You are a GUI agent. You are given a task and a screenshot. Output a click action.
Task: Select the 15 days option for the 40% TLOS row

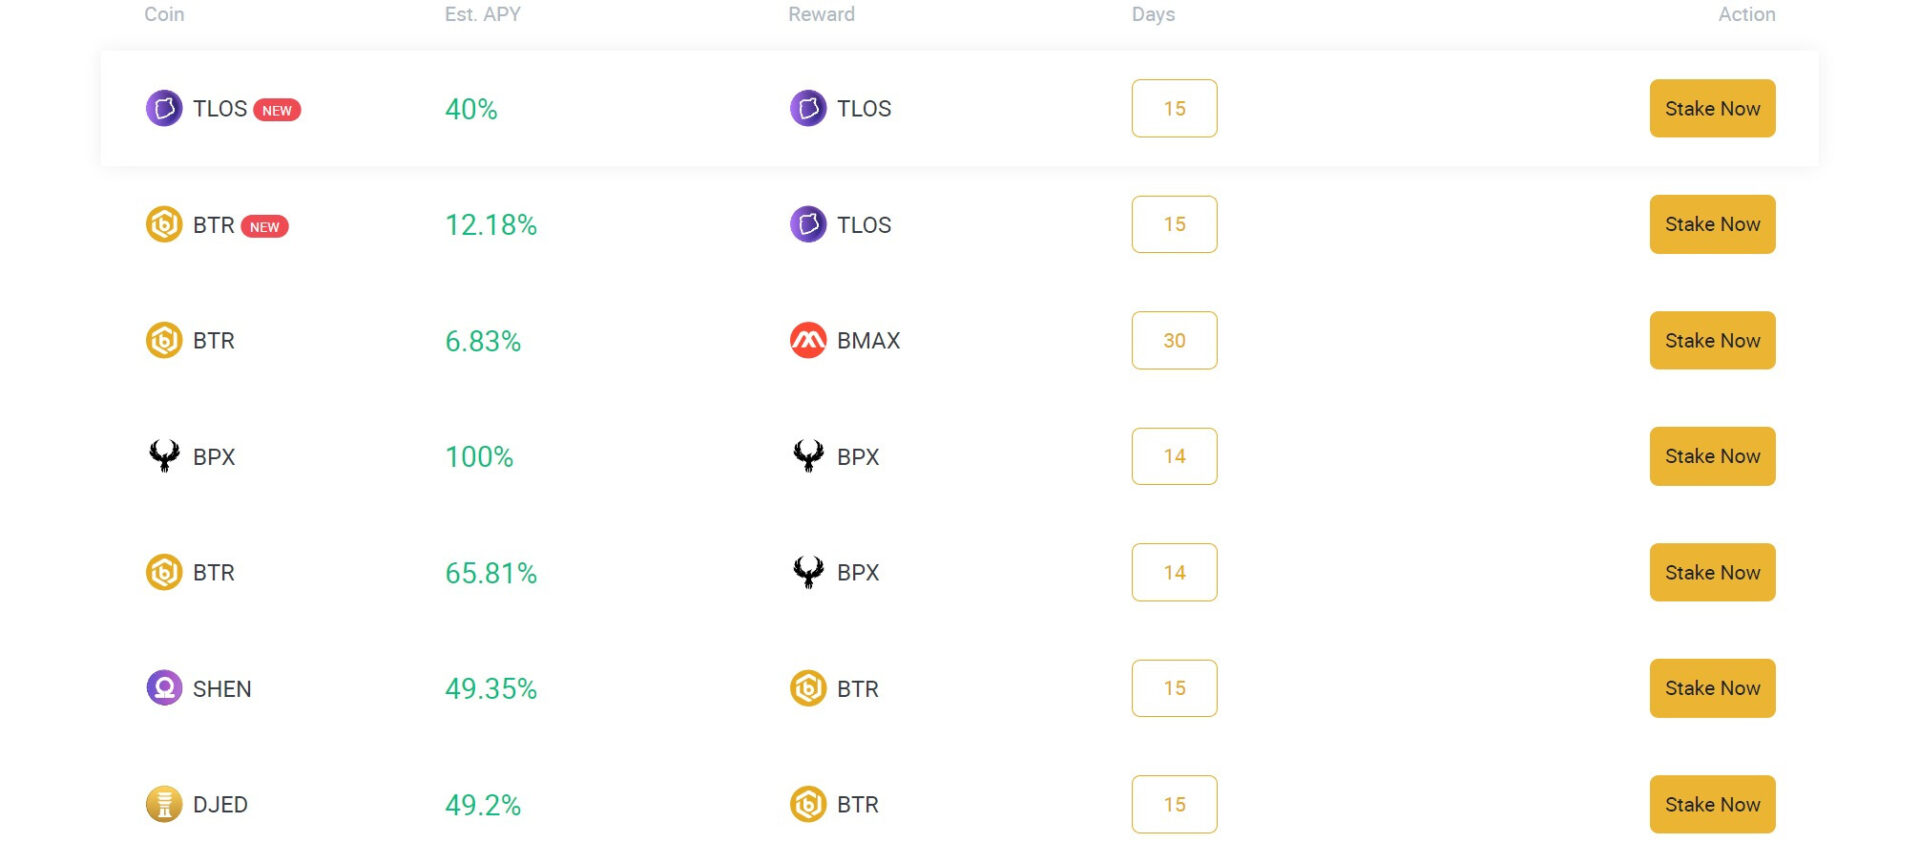tap(1174, 108)
